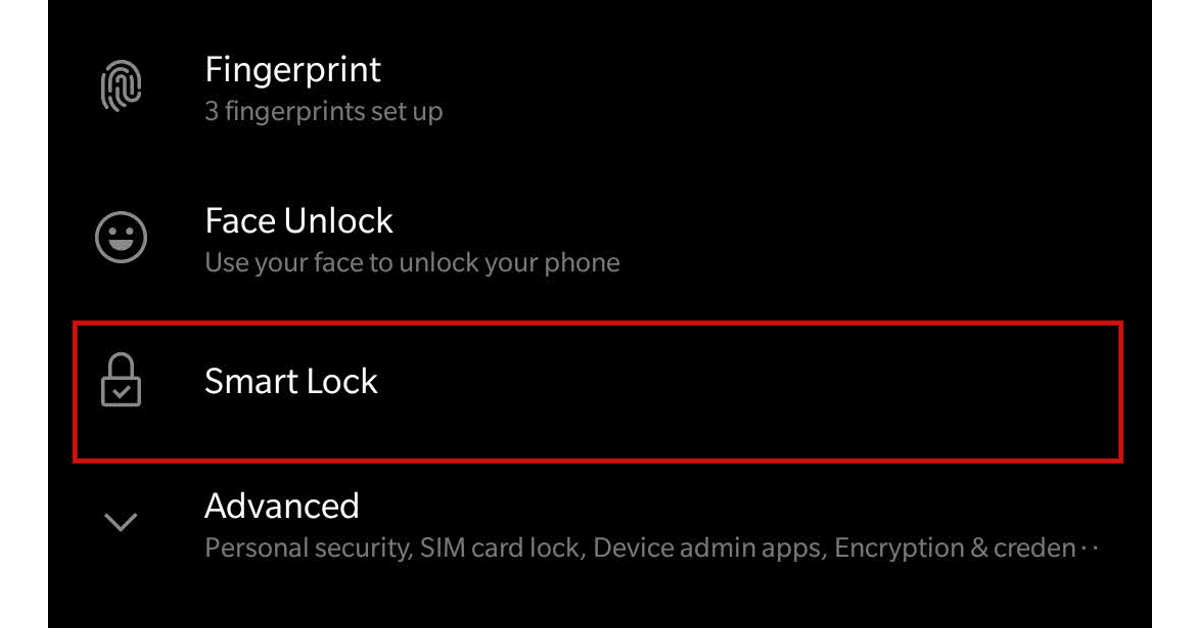Select the Face Unlock smiley icon

(118, 238)
